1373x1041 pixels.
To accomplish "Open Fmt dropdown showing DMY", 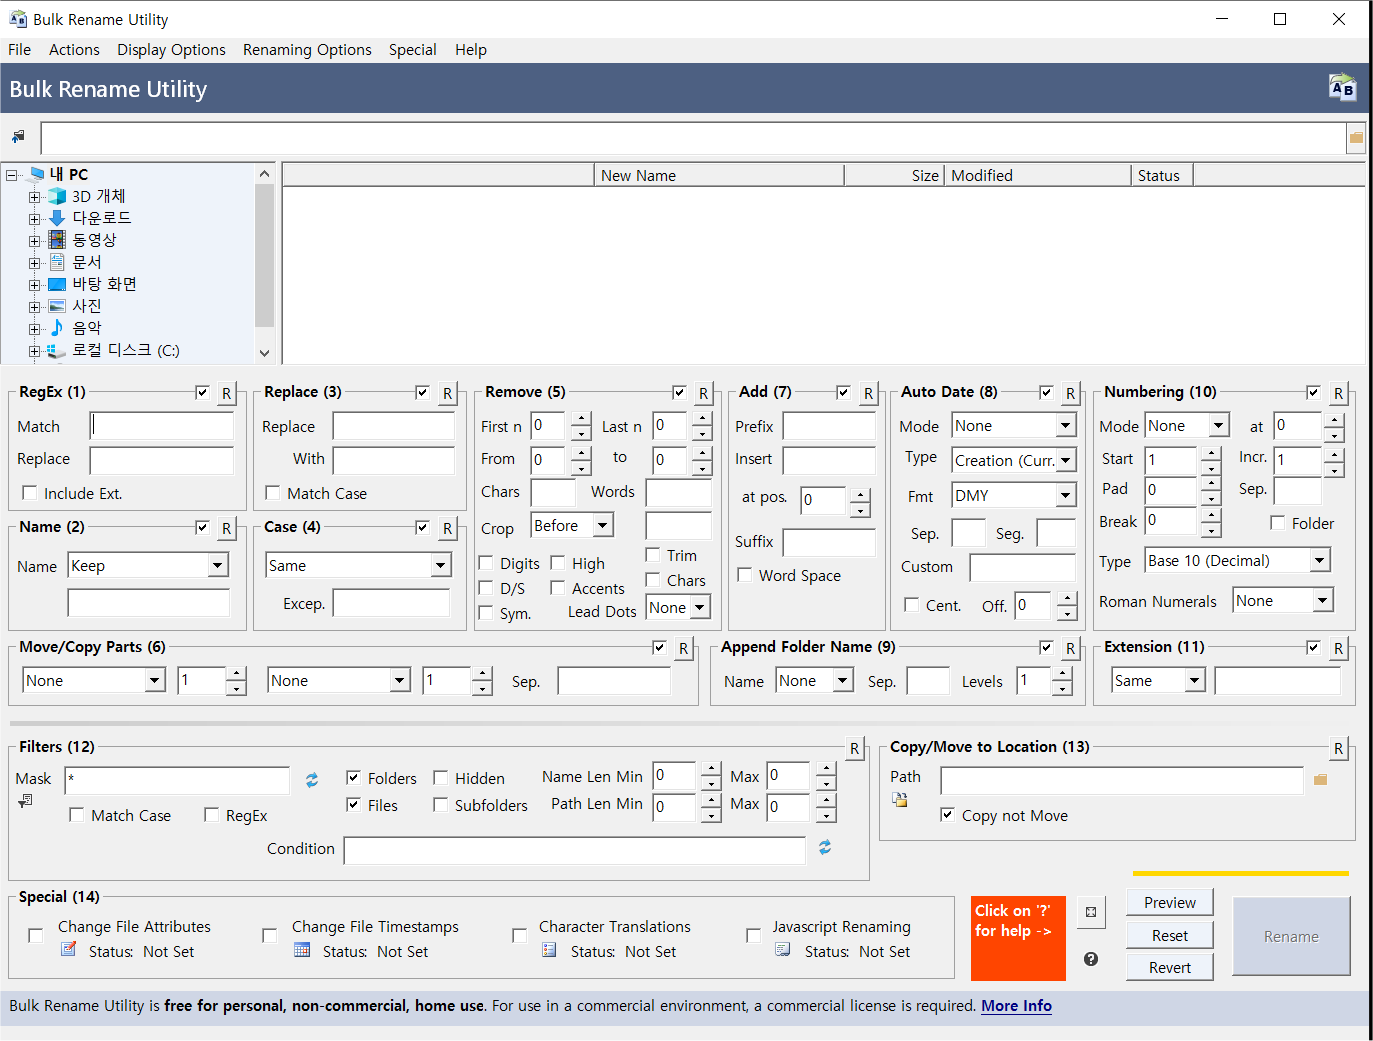I will tap(1013, 495).
